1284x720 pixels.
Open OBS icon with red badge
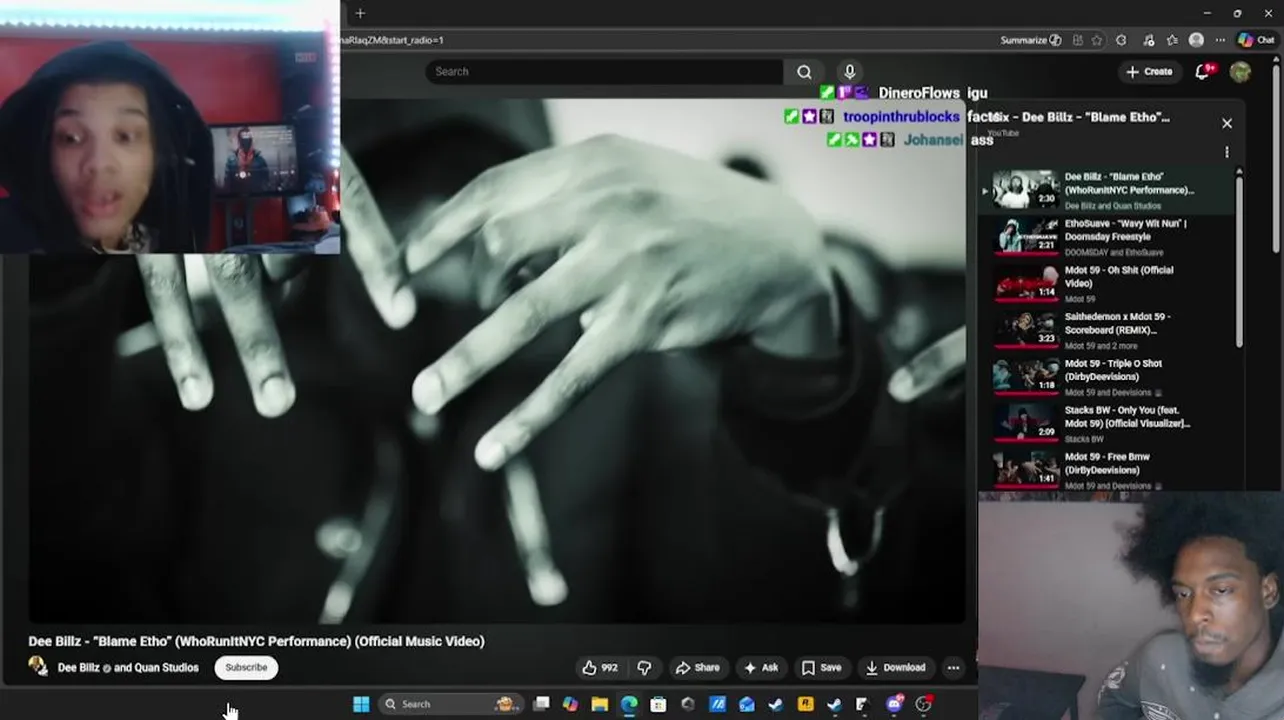point(924,704)
